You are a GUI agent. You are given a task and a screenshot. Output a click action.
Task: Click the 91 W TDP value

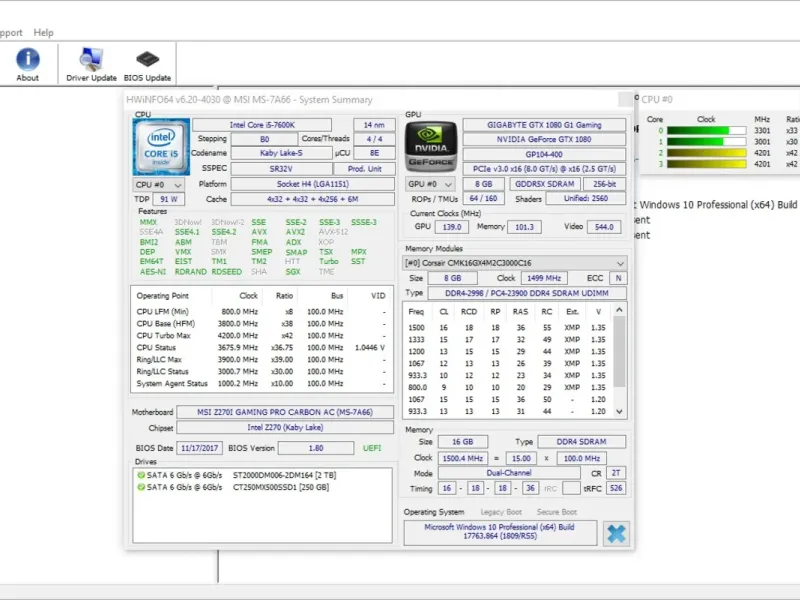coord(168,199)
